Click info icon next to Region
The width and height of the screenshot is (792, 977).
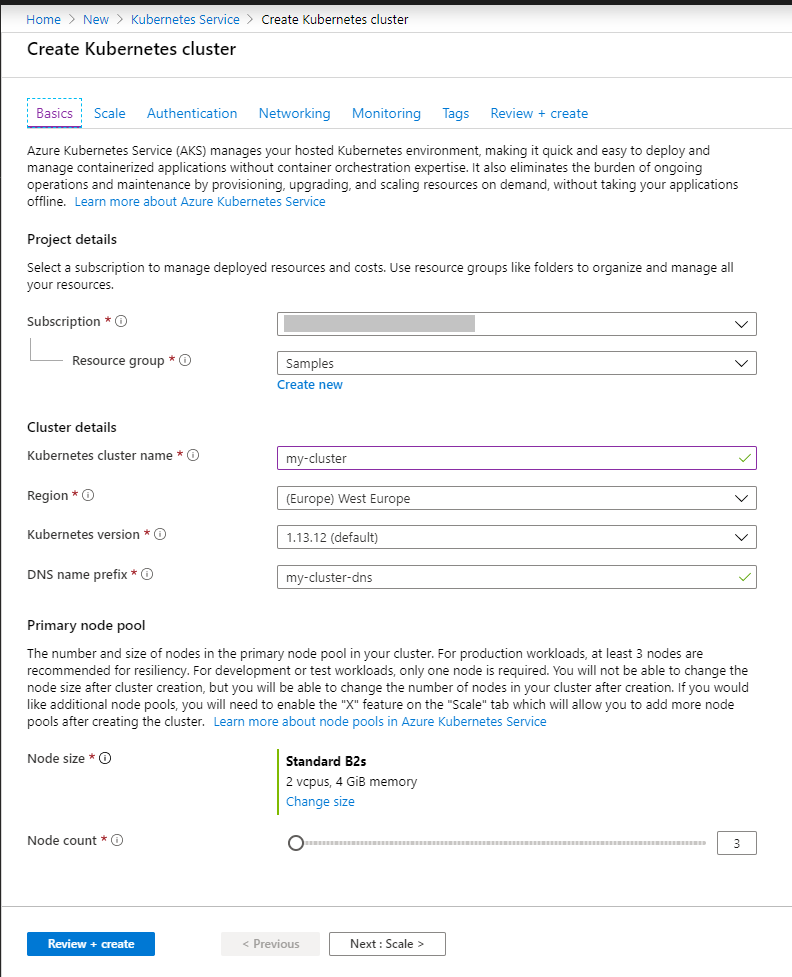(89, 495)
